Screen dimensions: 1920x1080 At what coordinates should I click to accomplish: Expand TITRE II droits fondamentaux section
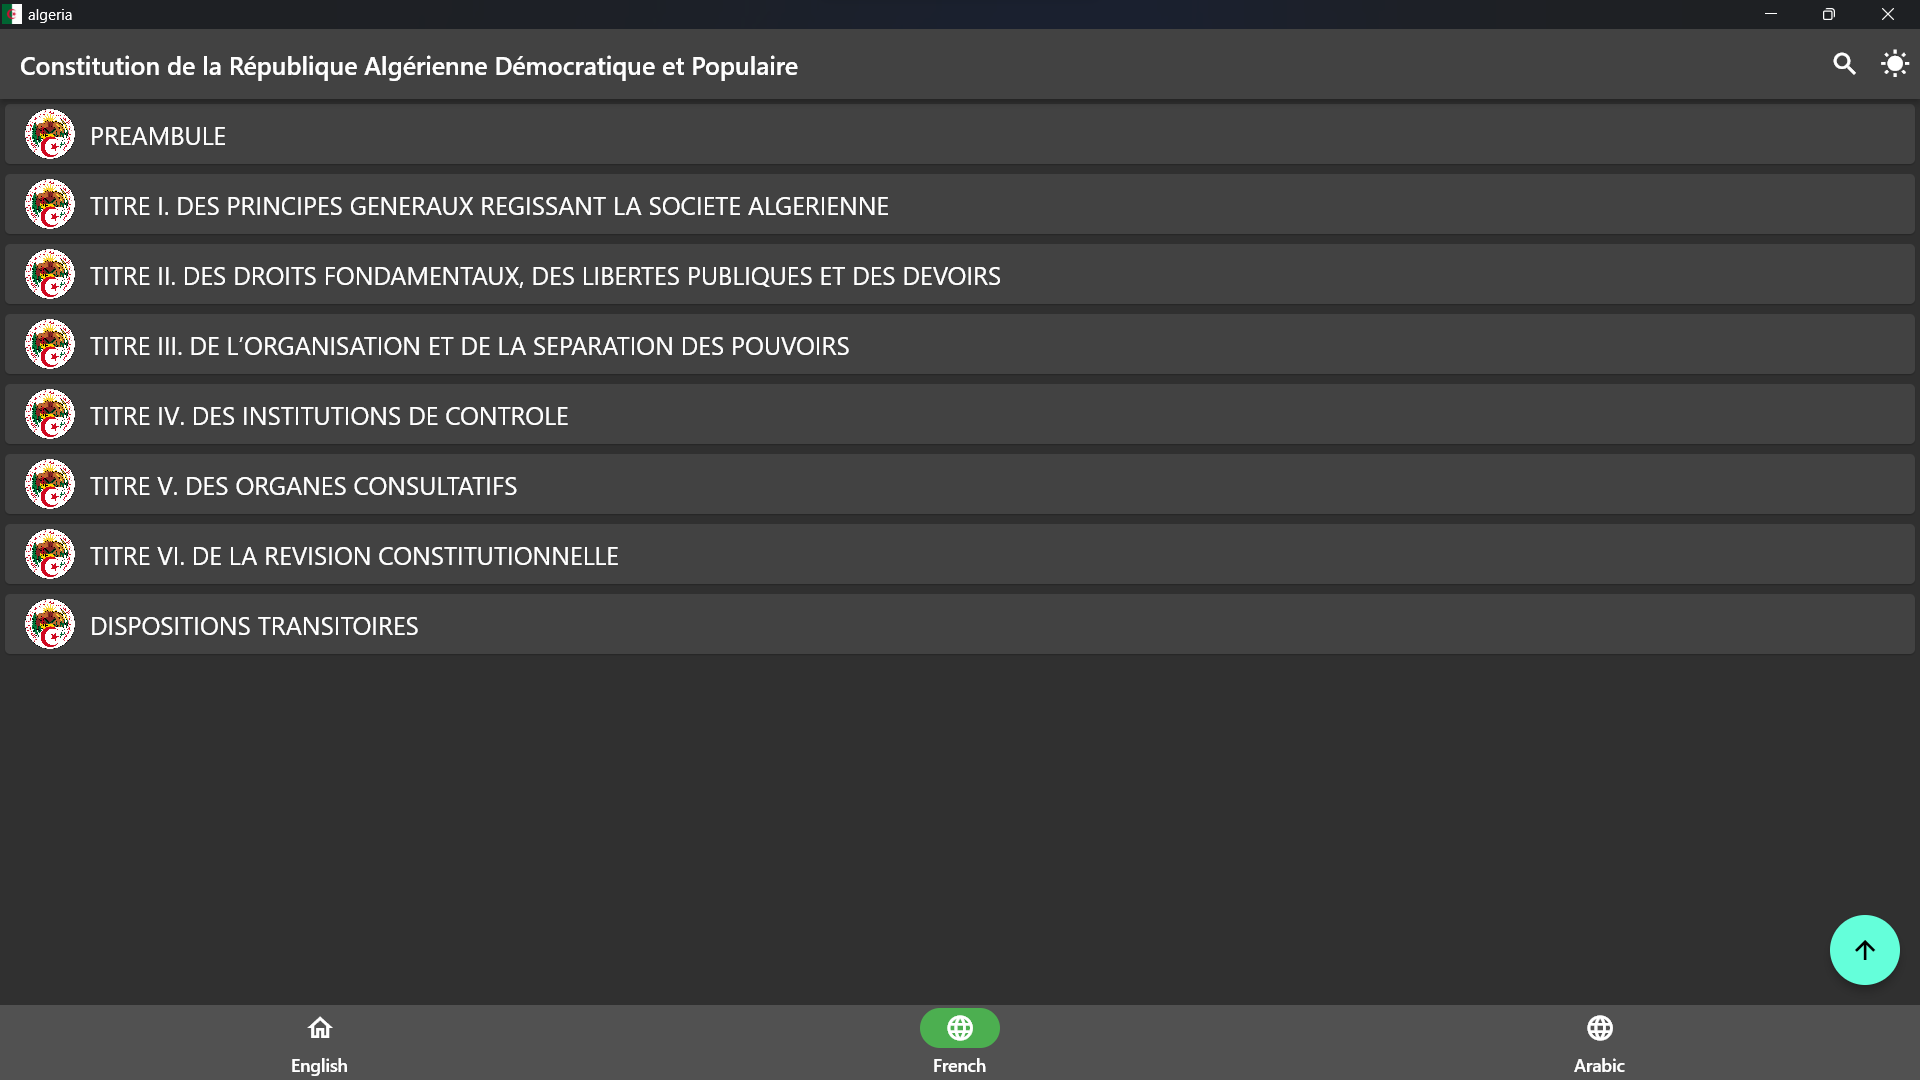point(545,276)
